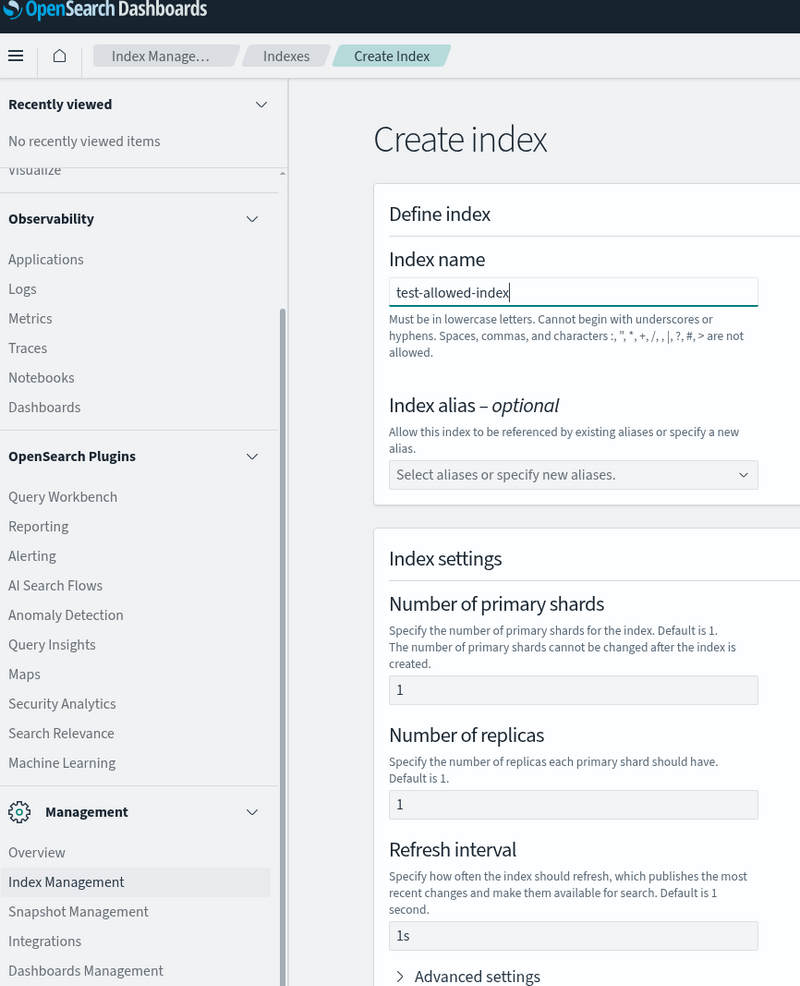Viewport: 800px width, 986px height.
Task: Open the Index alias dropdown
Action: [573, 475]
